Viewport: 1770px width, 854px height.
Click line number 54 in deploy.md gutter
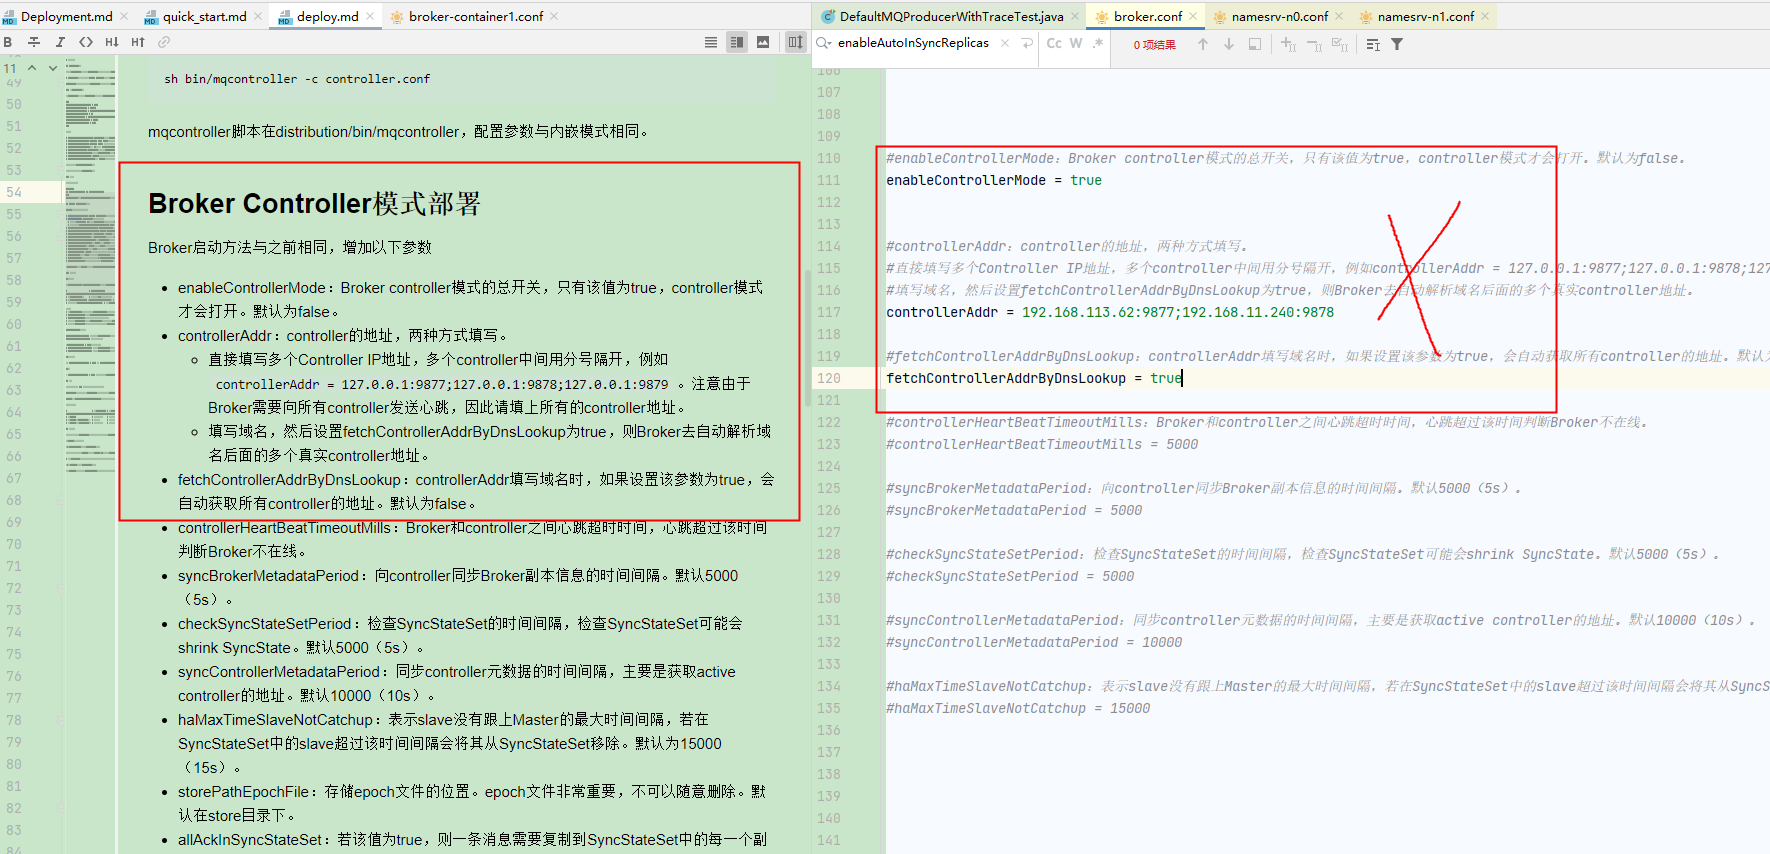coord(14,192)
